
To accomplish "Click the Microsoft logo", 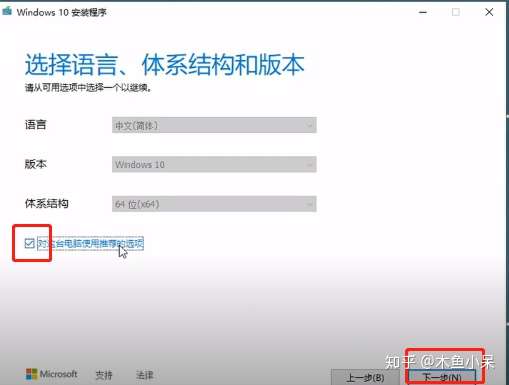I will coord(52,374).
